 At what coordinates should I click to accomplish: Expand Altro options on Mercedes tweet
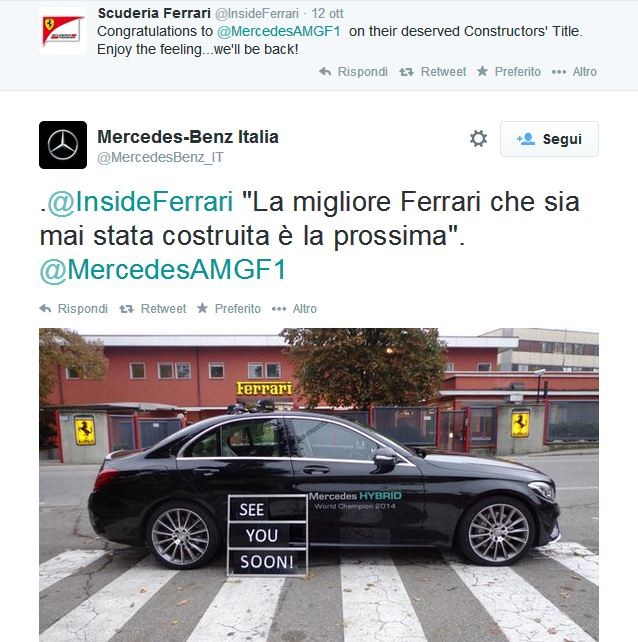tap(279, 309)
